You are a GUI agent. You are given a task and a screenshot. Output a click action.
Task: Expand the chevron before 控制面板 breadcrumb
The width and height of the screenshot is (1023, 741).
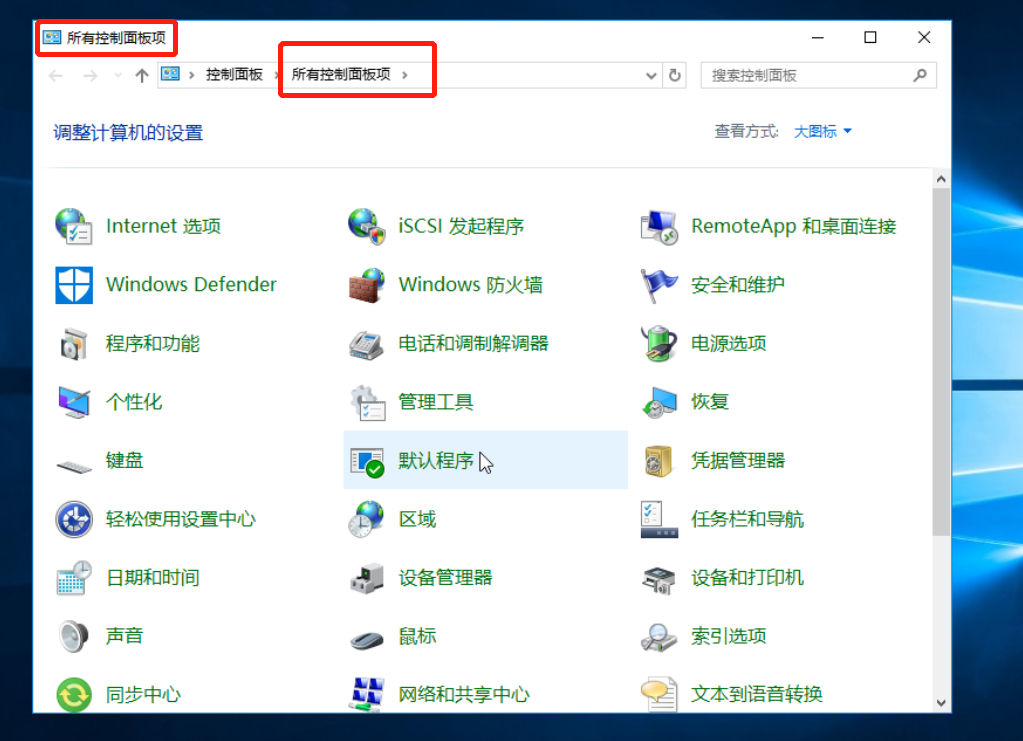tap(191, 76)
